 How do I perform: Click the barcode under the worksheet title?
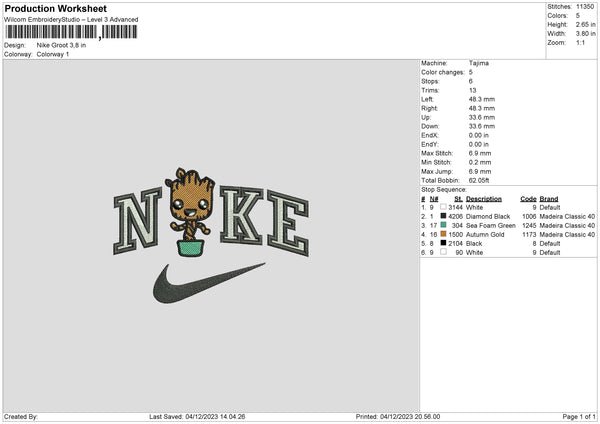pyautogui.click(x=71, y=32)
